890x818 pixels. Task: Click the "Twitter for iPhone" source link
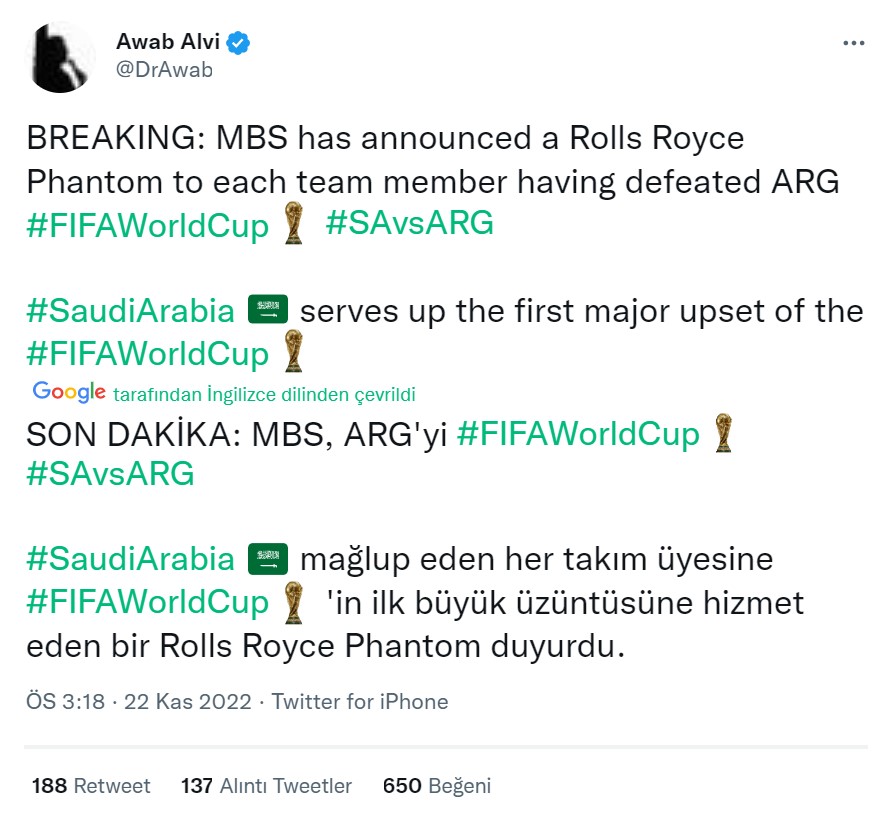tap(360, 702)
